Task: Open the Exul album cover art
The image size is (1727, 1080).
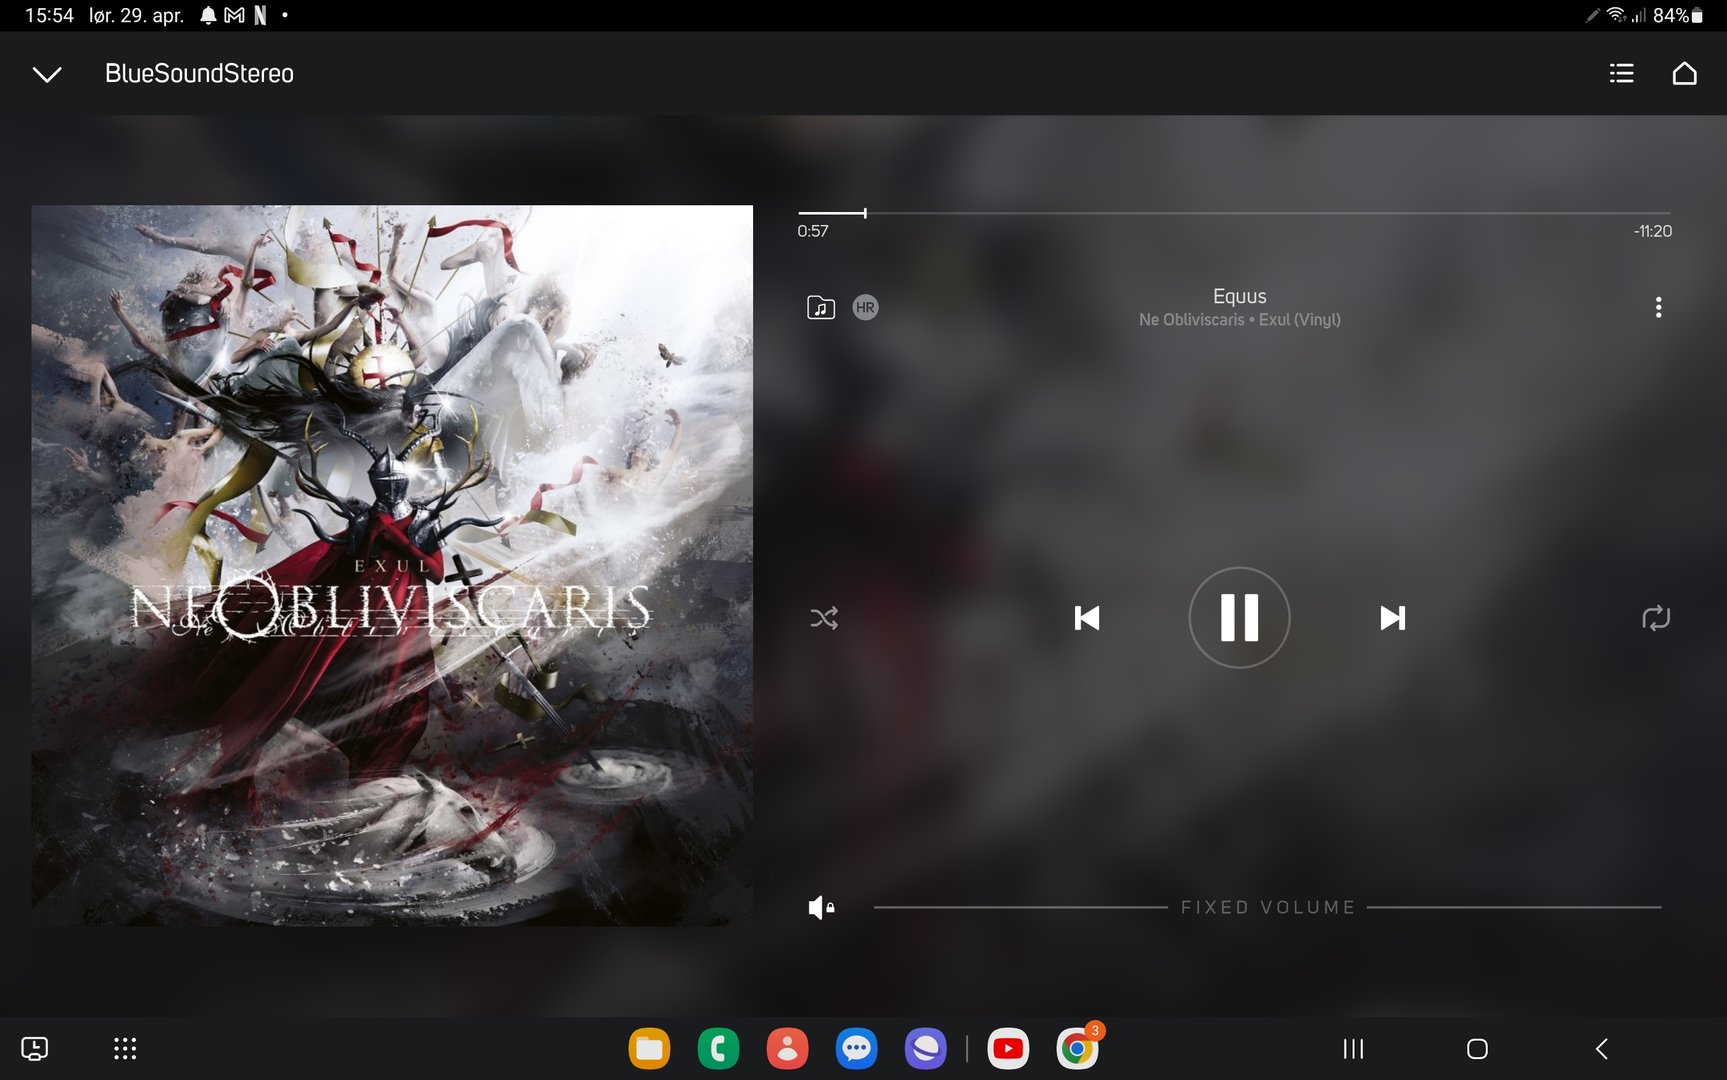Action: point(392,565)
